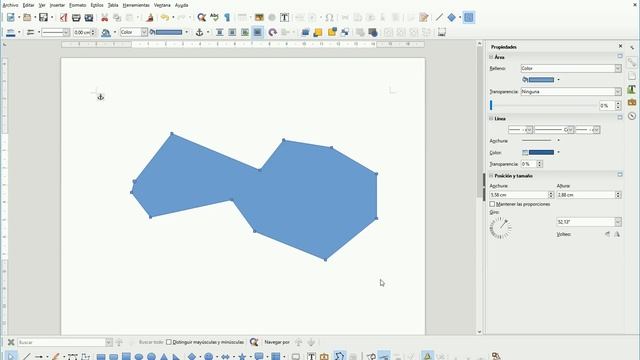The height and width of the screenshot is (360, 640).
Task: Click the Altura height input field
Action: pyautogui.click(x=586, y=195)
